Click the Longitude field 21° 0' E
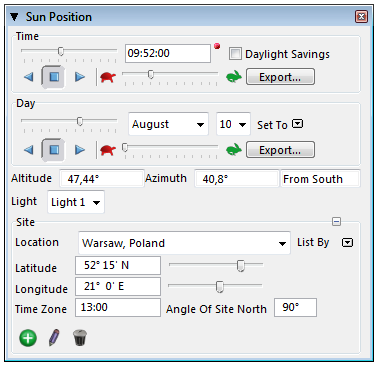 pyautogui.click(x=118, y=286)
